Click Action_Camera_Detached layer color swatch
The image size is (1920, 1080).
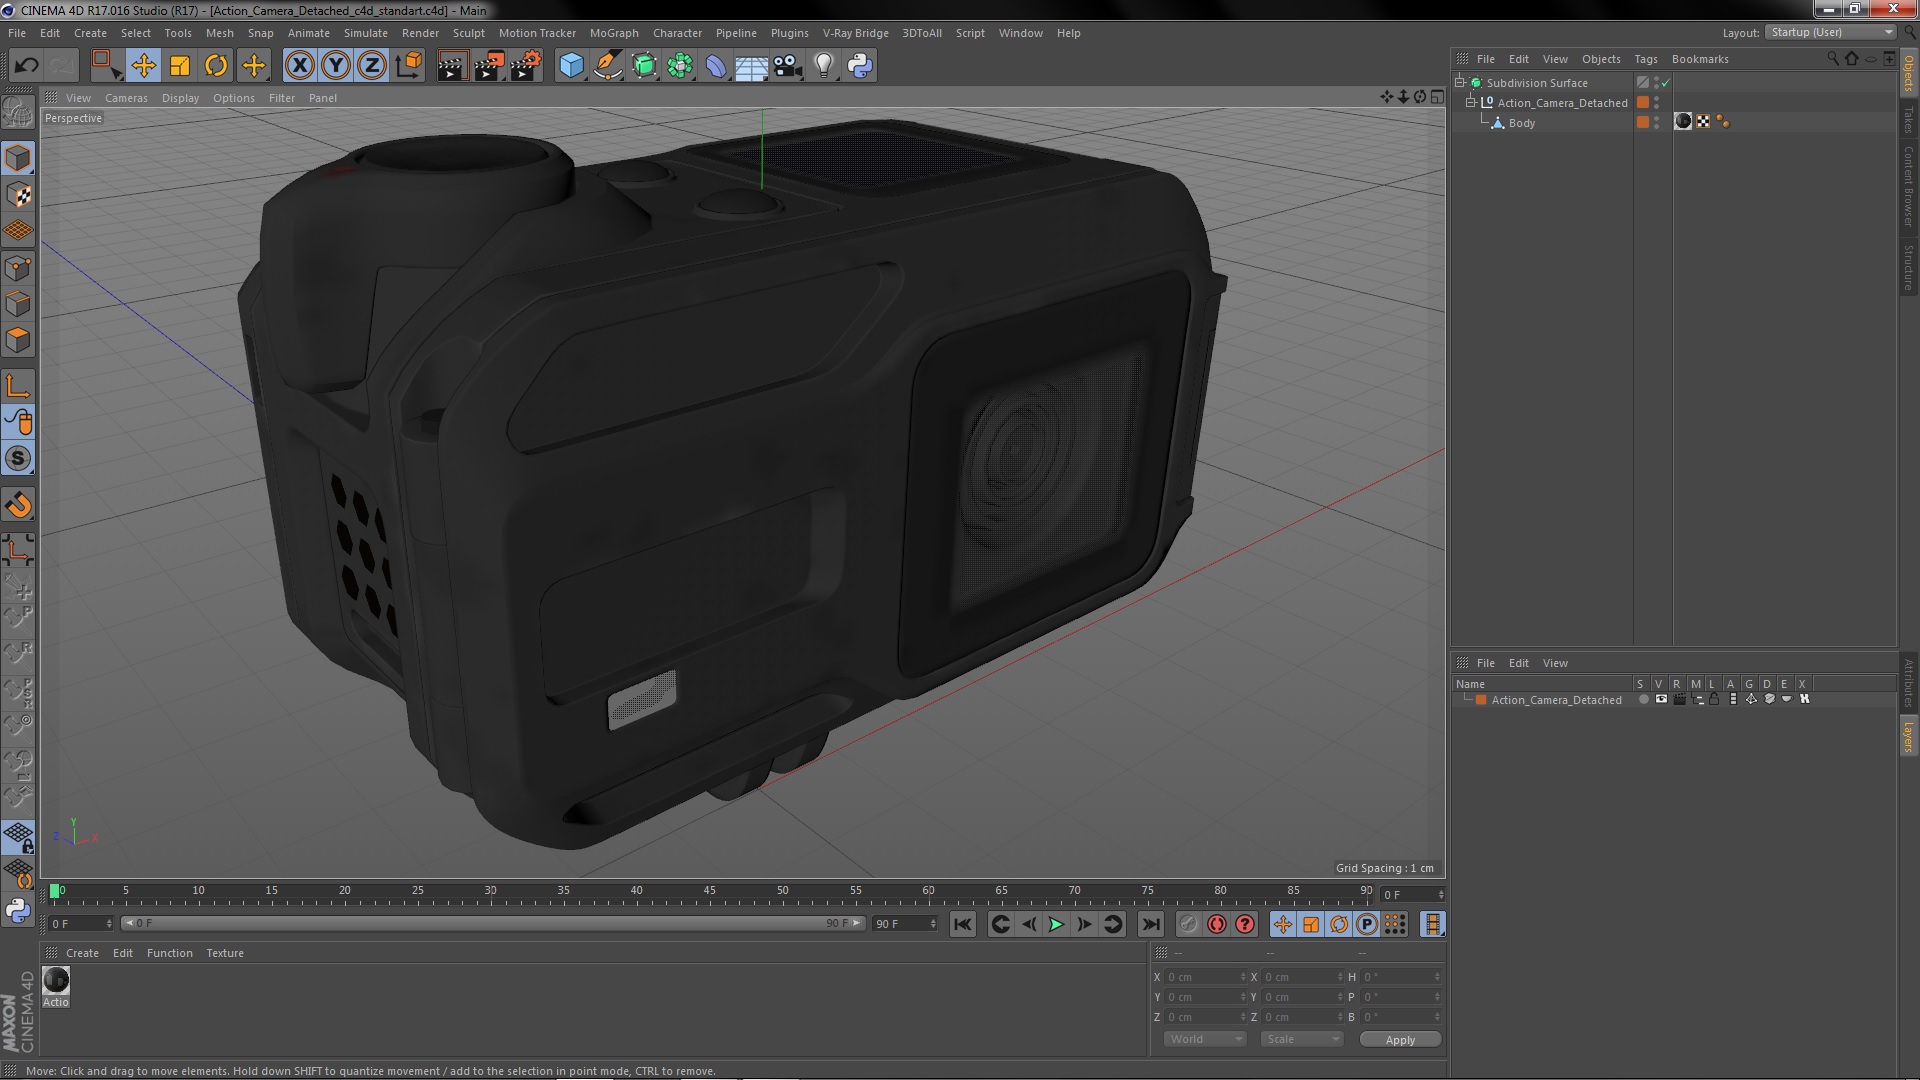point(1481,700)
